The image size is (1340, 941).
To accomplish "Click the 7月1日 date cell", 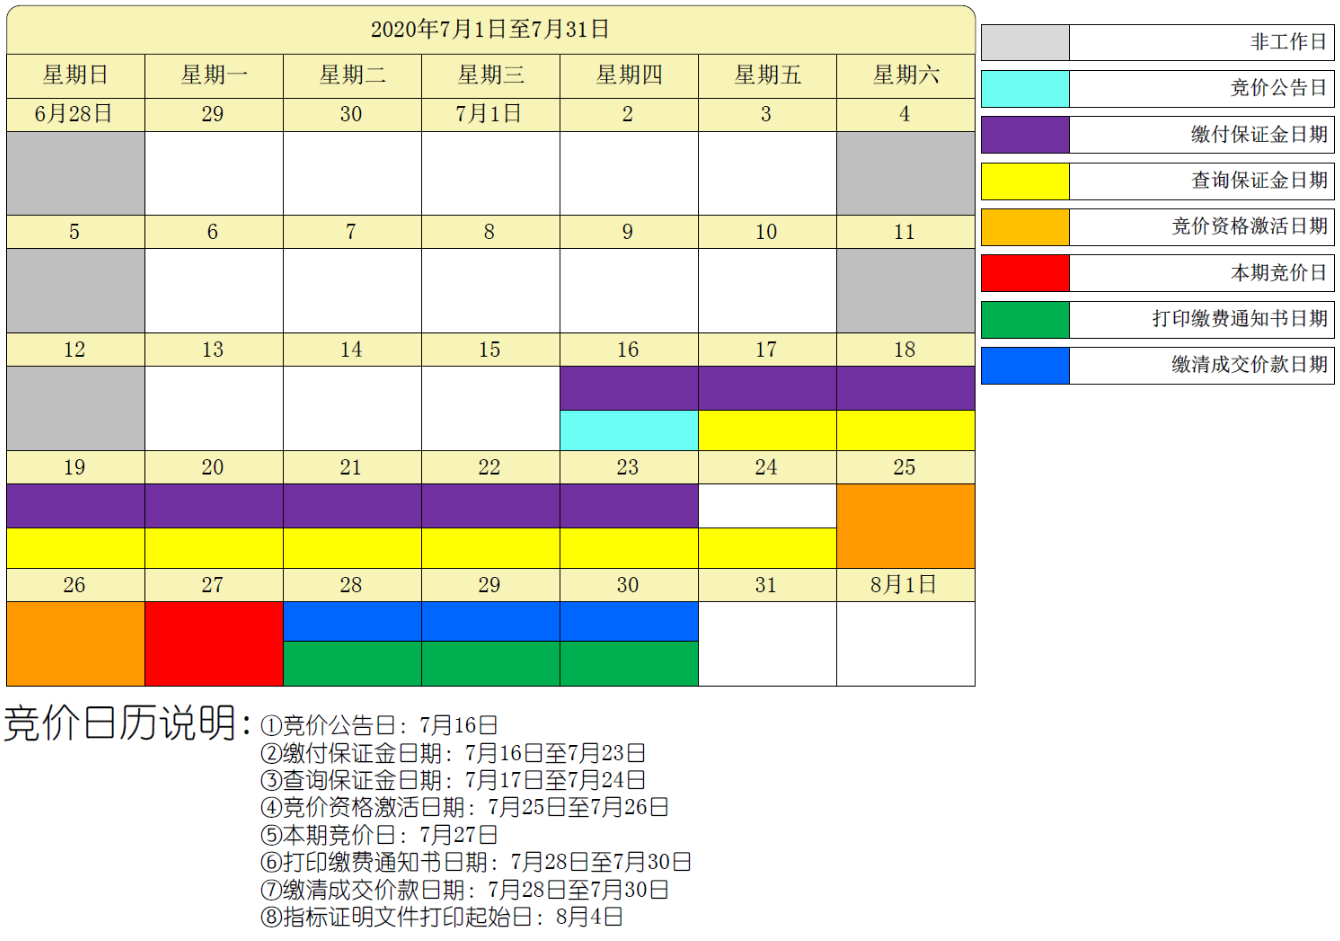I will click(x=490, y=115).
